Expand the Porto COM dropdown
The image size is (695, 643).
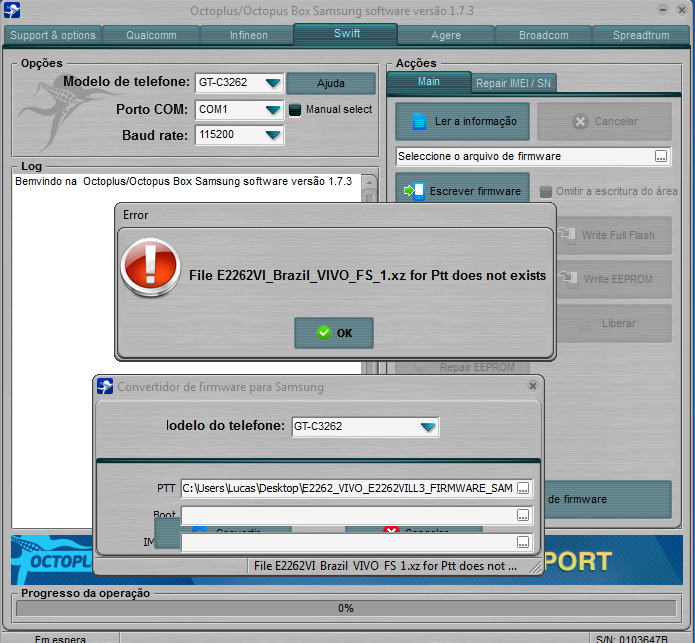tap(273, 109)
